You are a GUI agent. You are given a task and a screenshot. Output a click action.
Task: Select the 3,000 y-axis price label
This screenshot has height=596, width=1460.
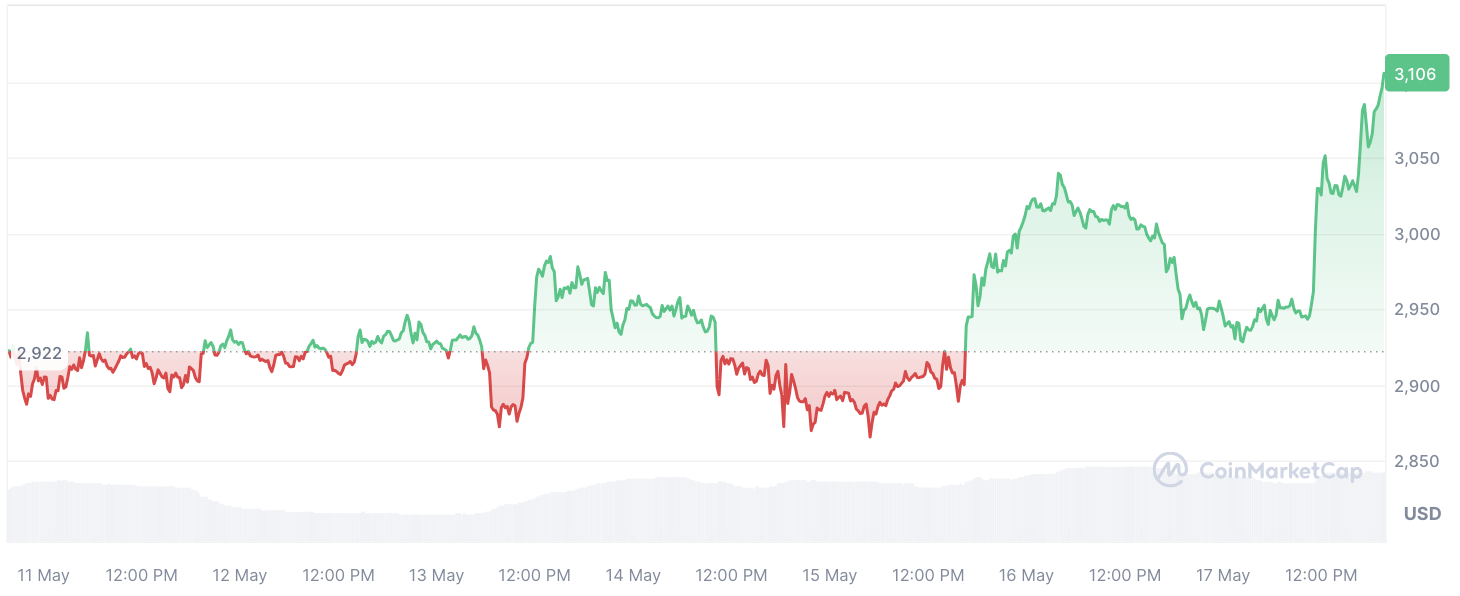click(x=1416, y=234)
